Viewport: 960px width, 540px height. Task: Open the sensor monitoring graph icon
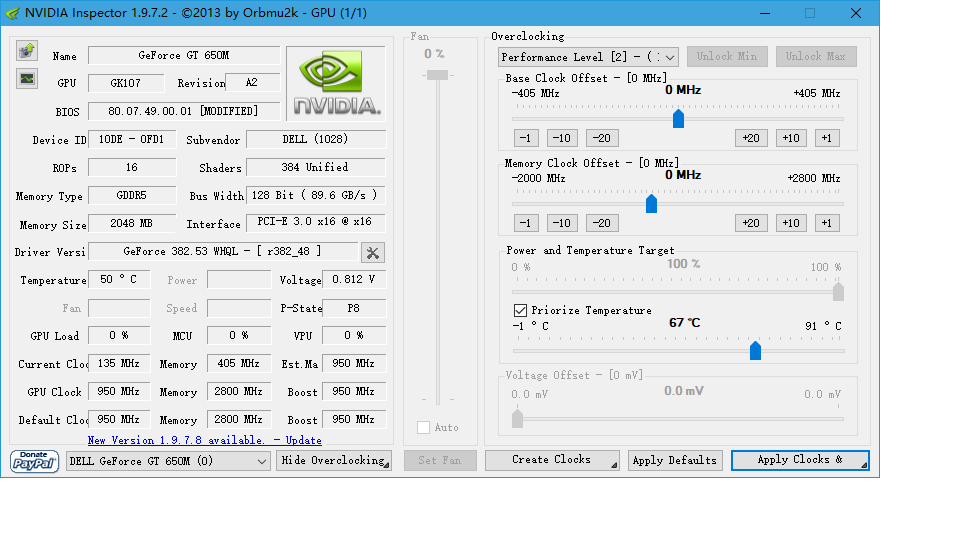[27, 78]
